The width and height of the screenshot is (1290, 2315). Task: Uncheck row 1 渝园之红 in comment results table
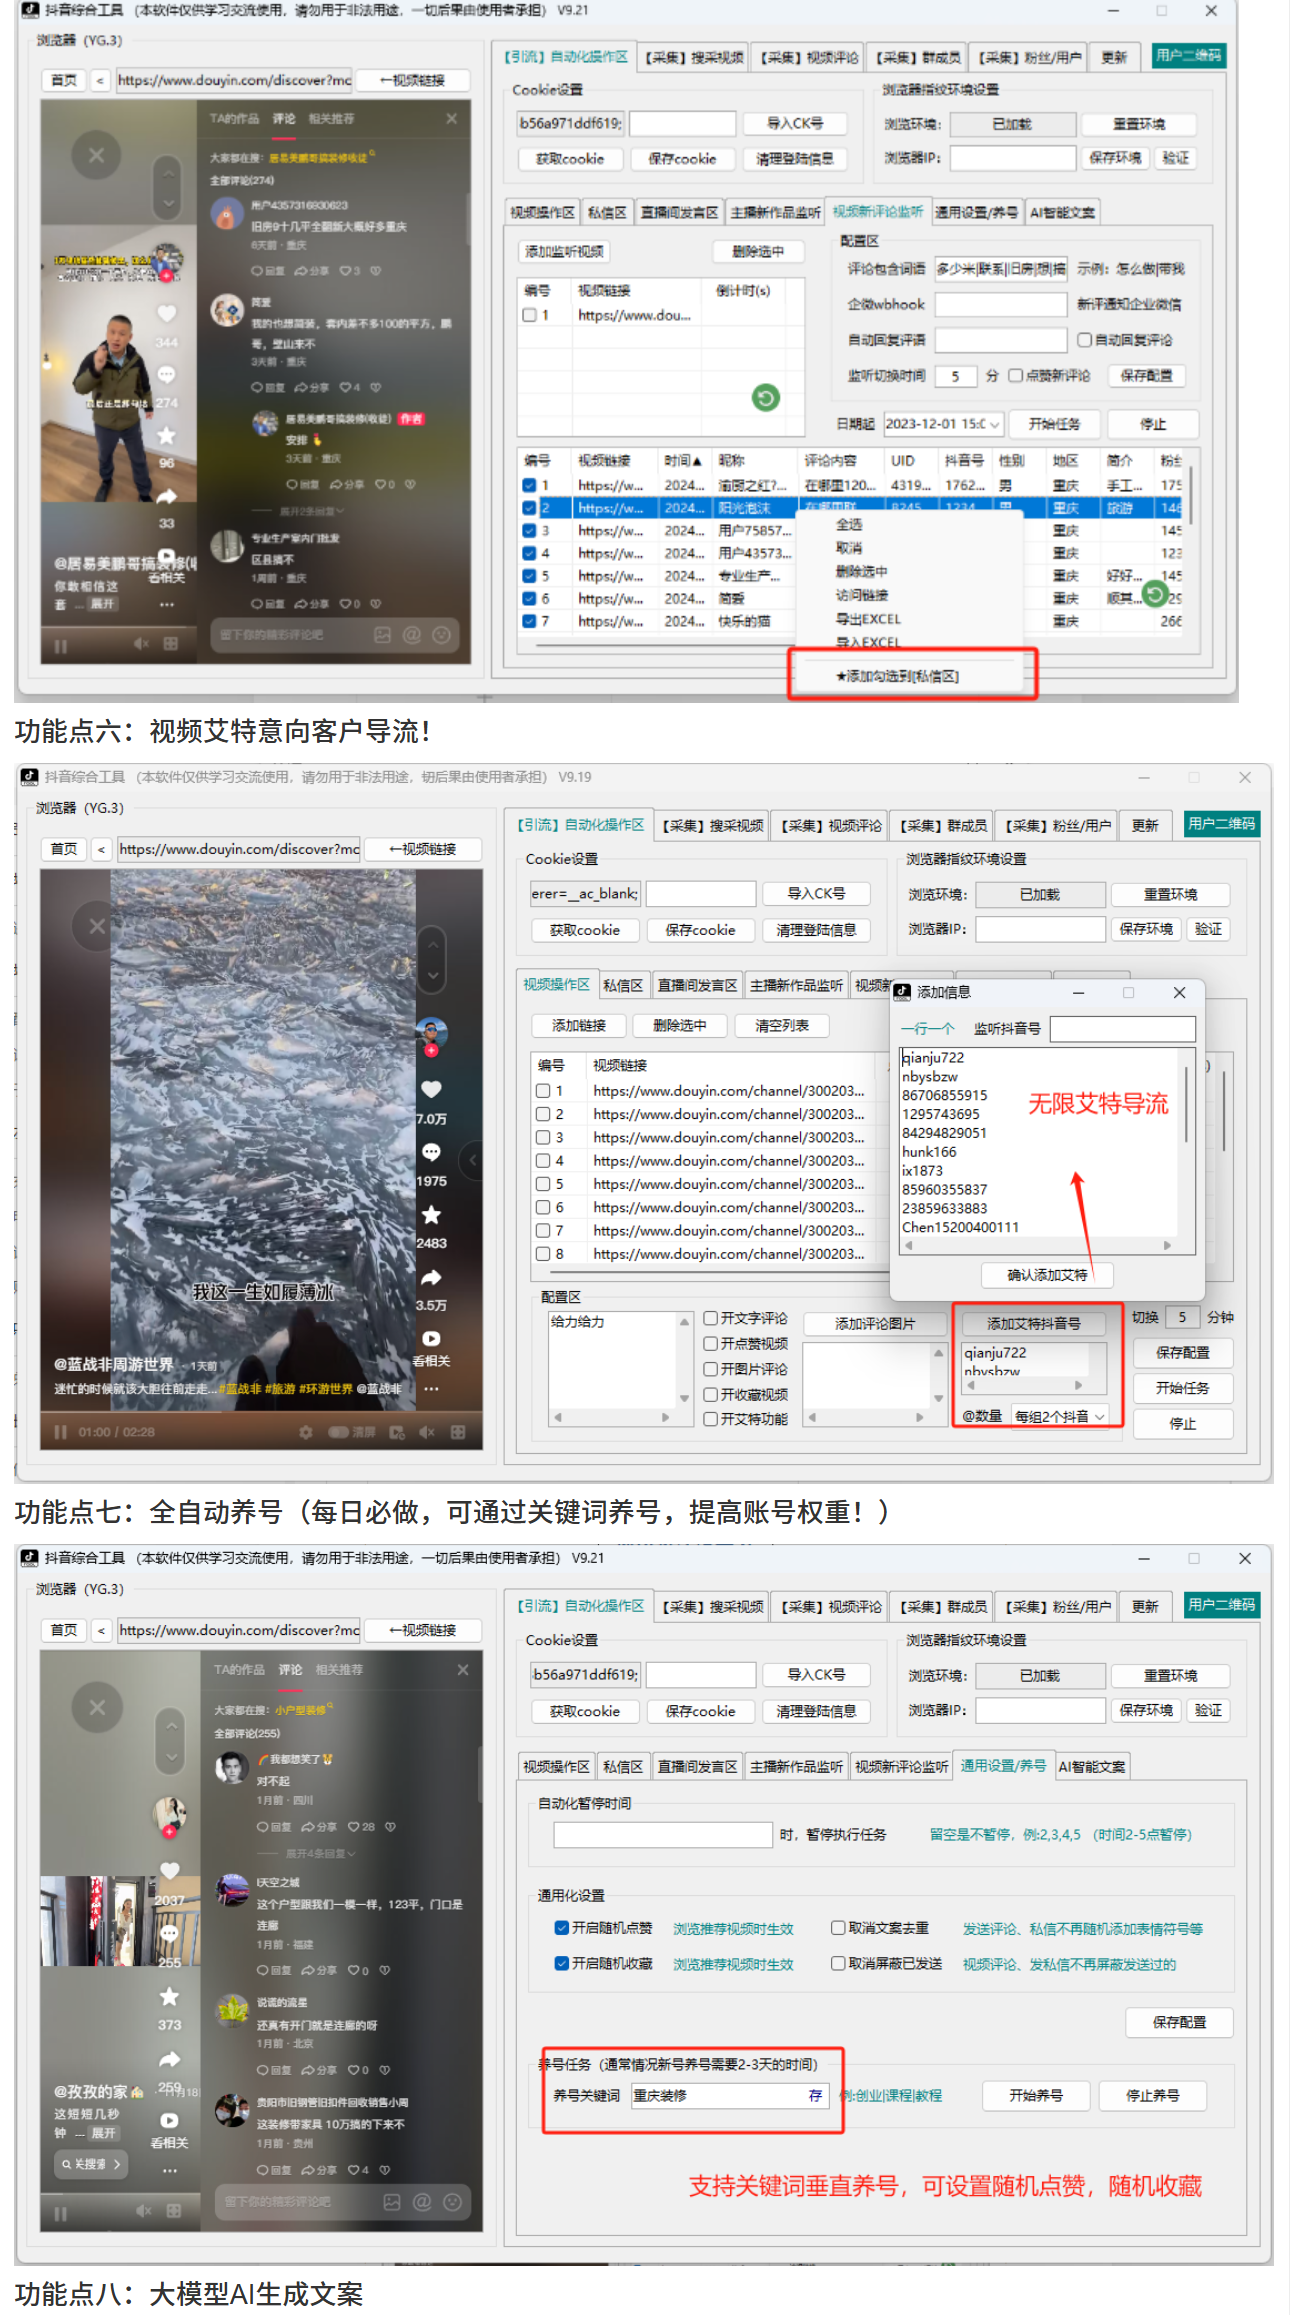(529, 485)
